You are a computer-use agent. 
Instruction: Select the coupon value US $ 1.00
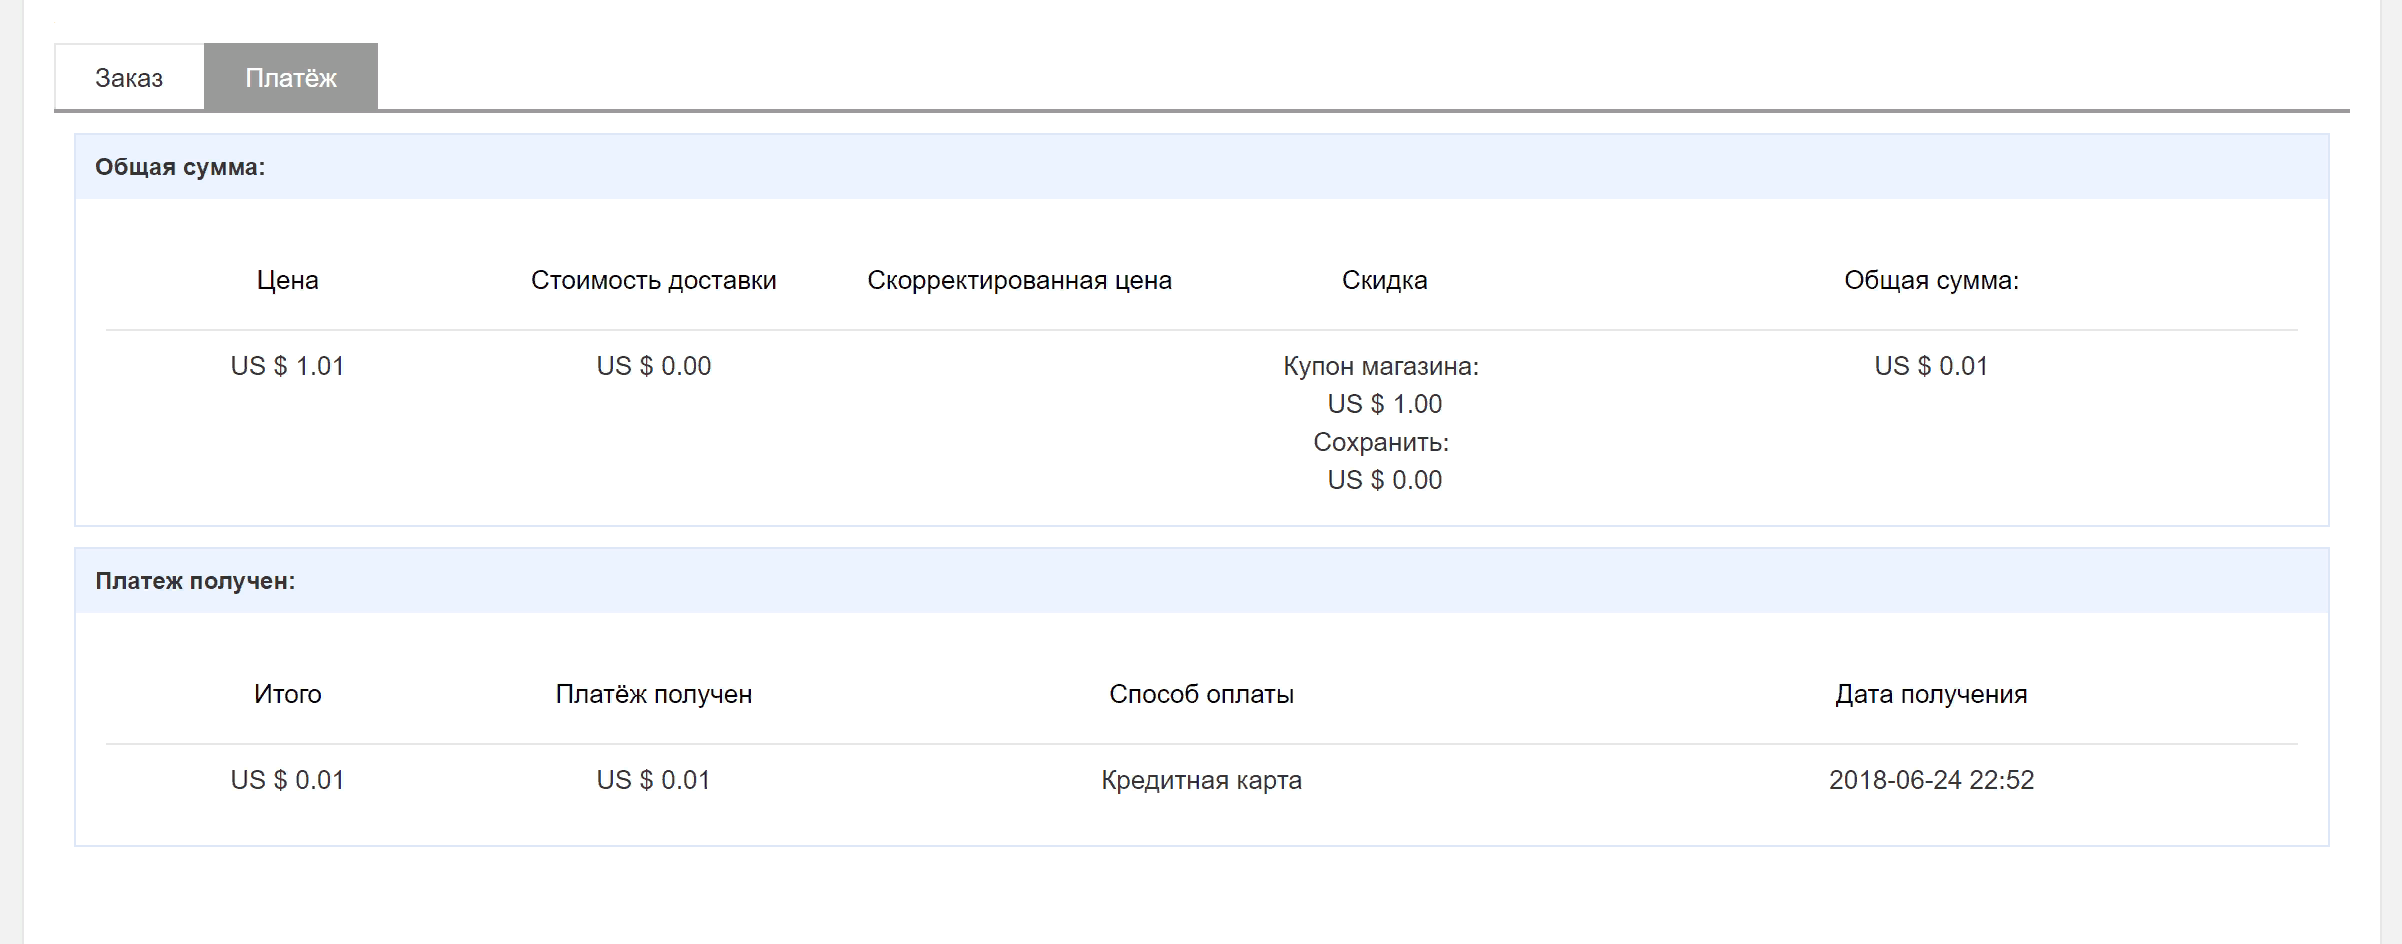[1385, 404]
